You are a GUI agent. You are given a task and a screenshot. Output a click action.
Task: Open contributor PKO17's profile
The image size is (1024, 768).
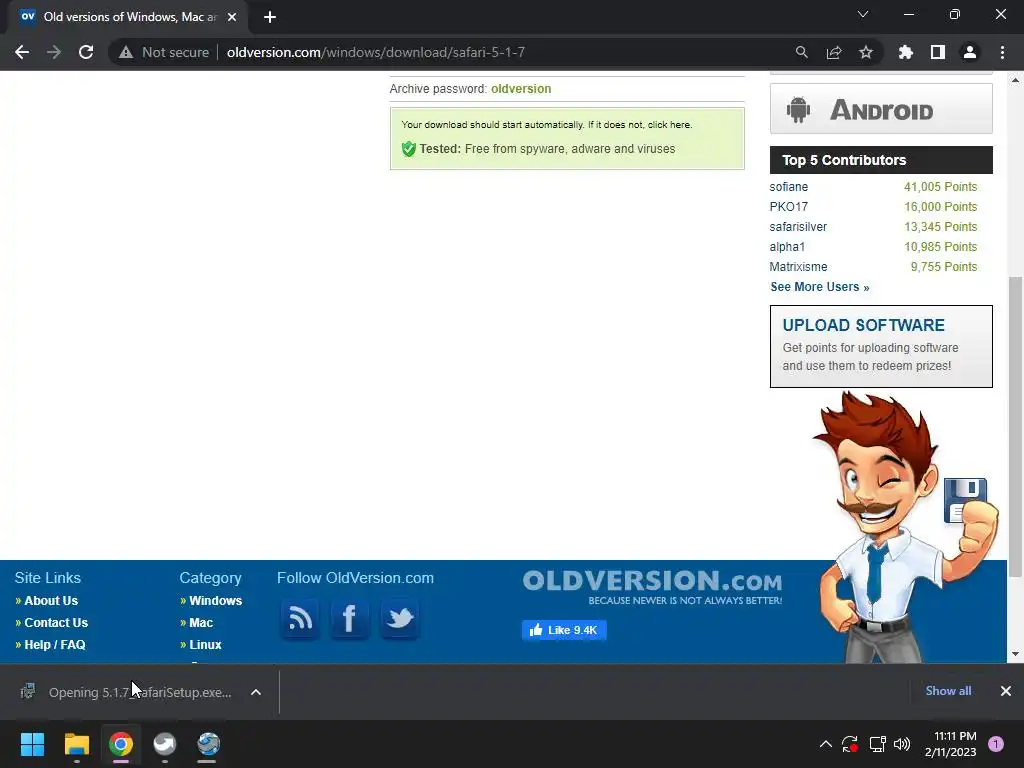[x=788, y=207]
